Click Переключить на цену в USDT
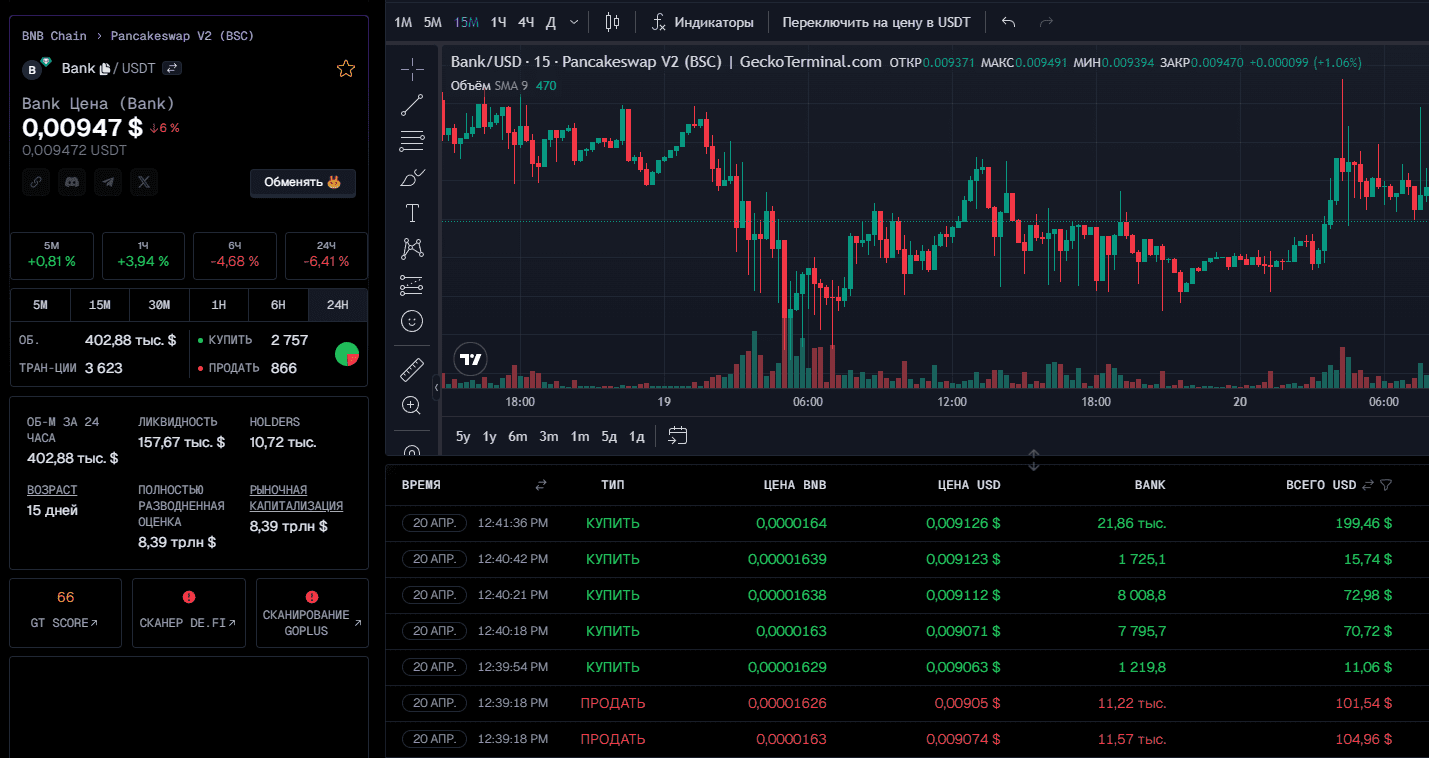This screenshot has width=1429, height=758. pos(876,22)
